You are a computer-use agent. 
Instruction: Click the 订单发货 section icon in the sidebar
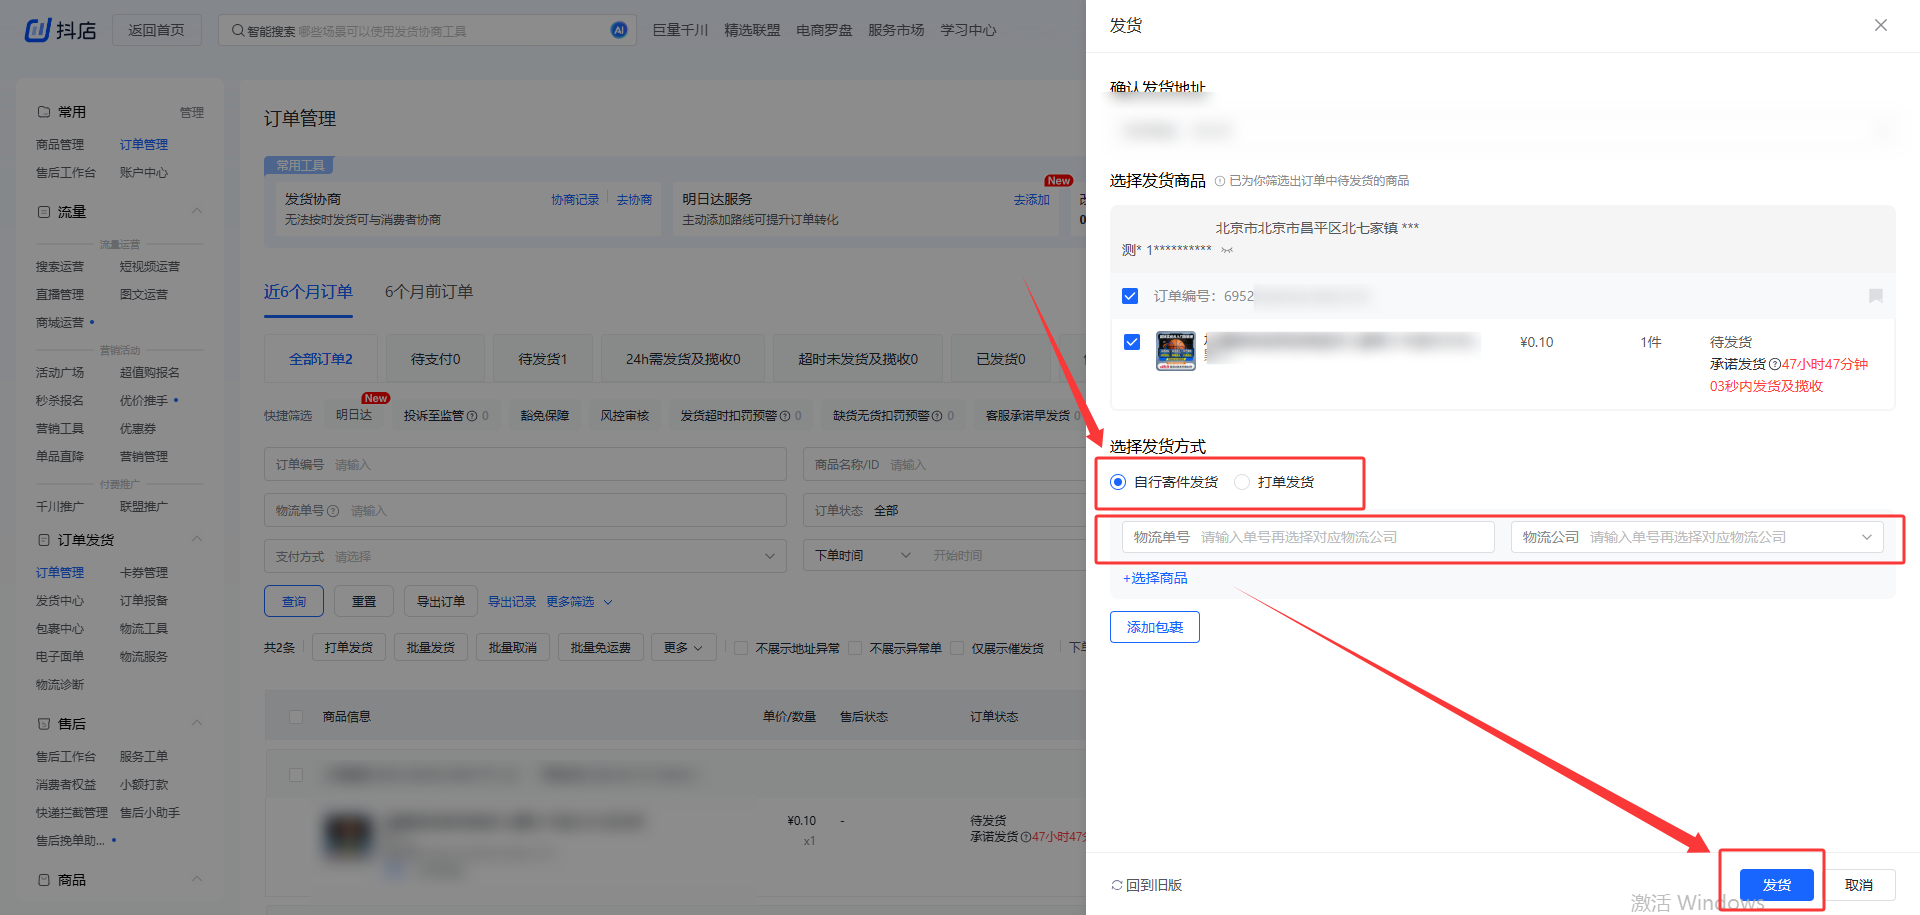[x=44, y=540]
